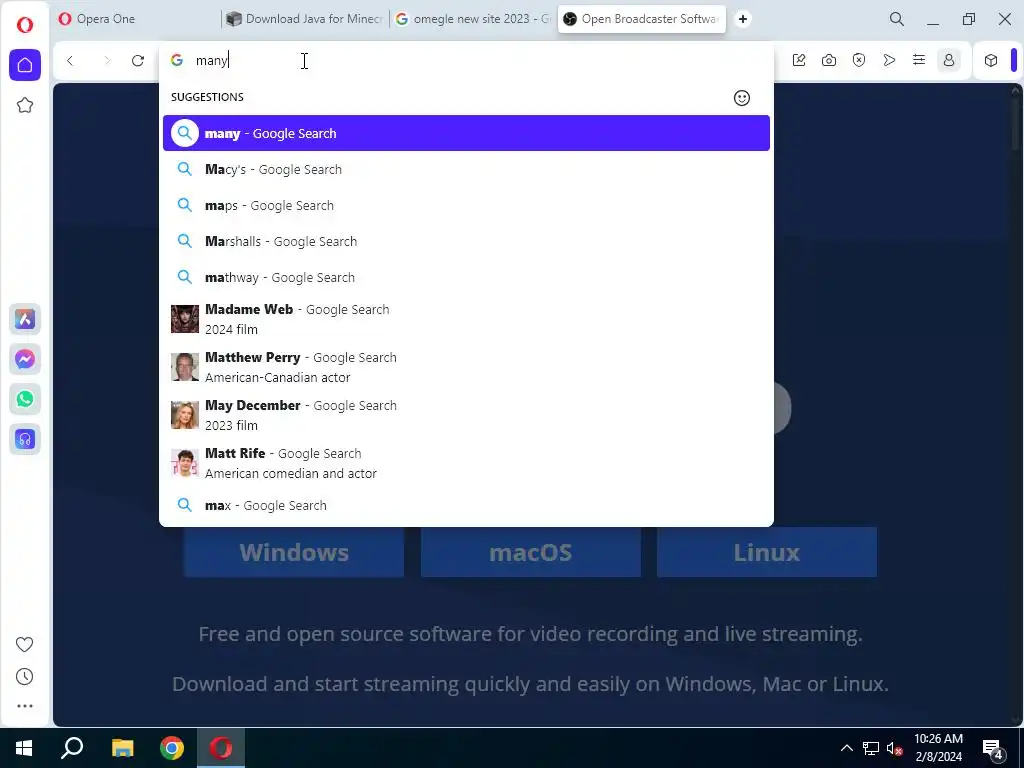This screenshot has height=768, width=1024.
Task: Click the Matthew Perry photo thumbnail
Action: click(185, 367)
